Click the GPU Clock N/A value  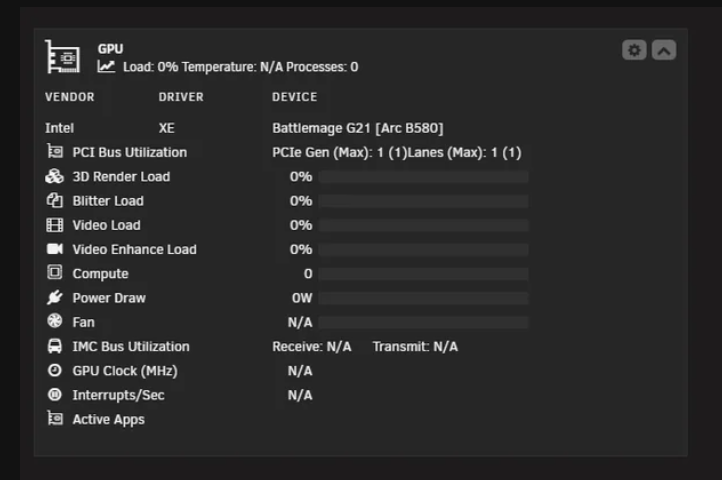coord(300,371)
